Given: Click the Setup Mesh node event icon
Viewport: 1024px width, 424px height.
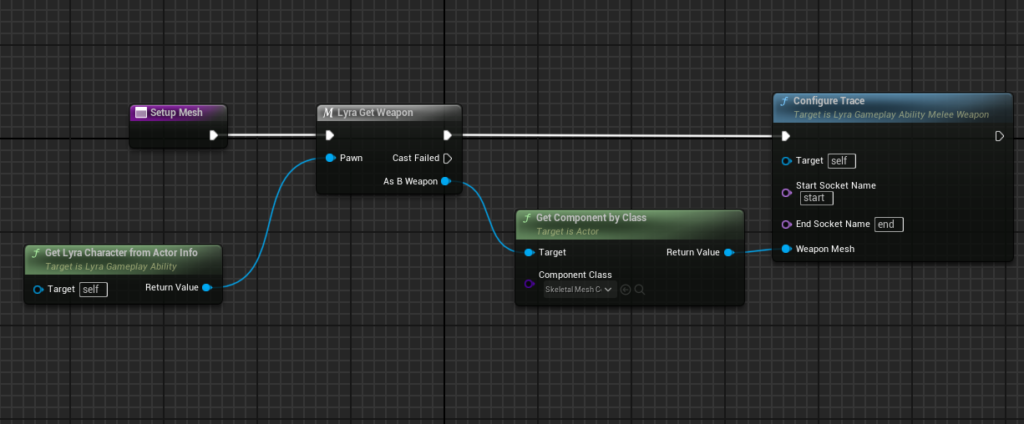Looking at the screenshot, I should click(141, 113).
